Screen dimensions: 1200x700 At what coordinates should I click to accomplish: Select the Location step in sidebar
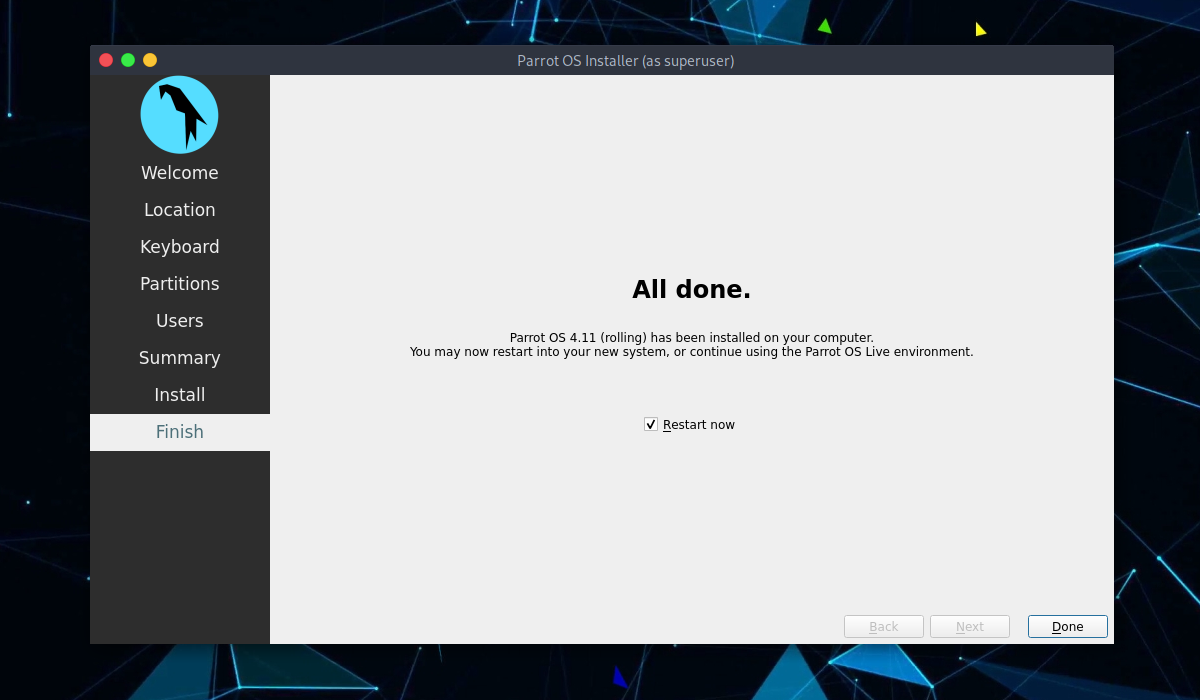coord(180,210)
